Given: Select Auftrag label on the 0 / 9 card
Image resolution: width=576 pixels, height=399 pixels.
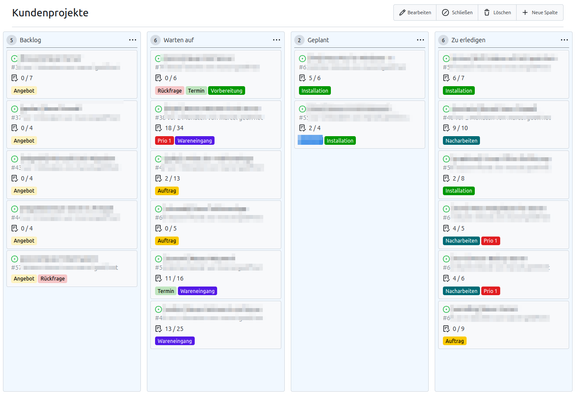Looking at the screenshot, I should click(x=455, y=341).
